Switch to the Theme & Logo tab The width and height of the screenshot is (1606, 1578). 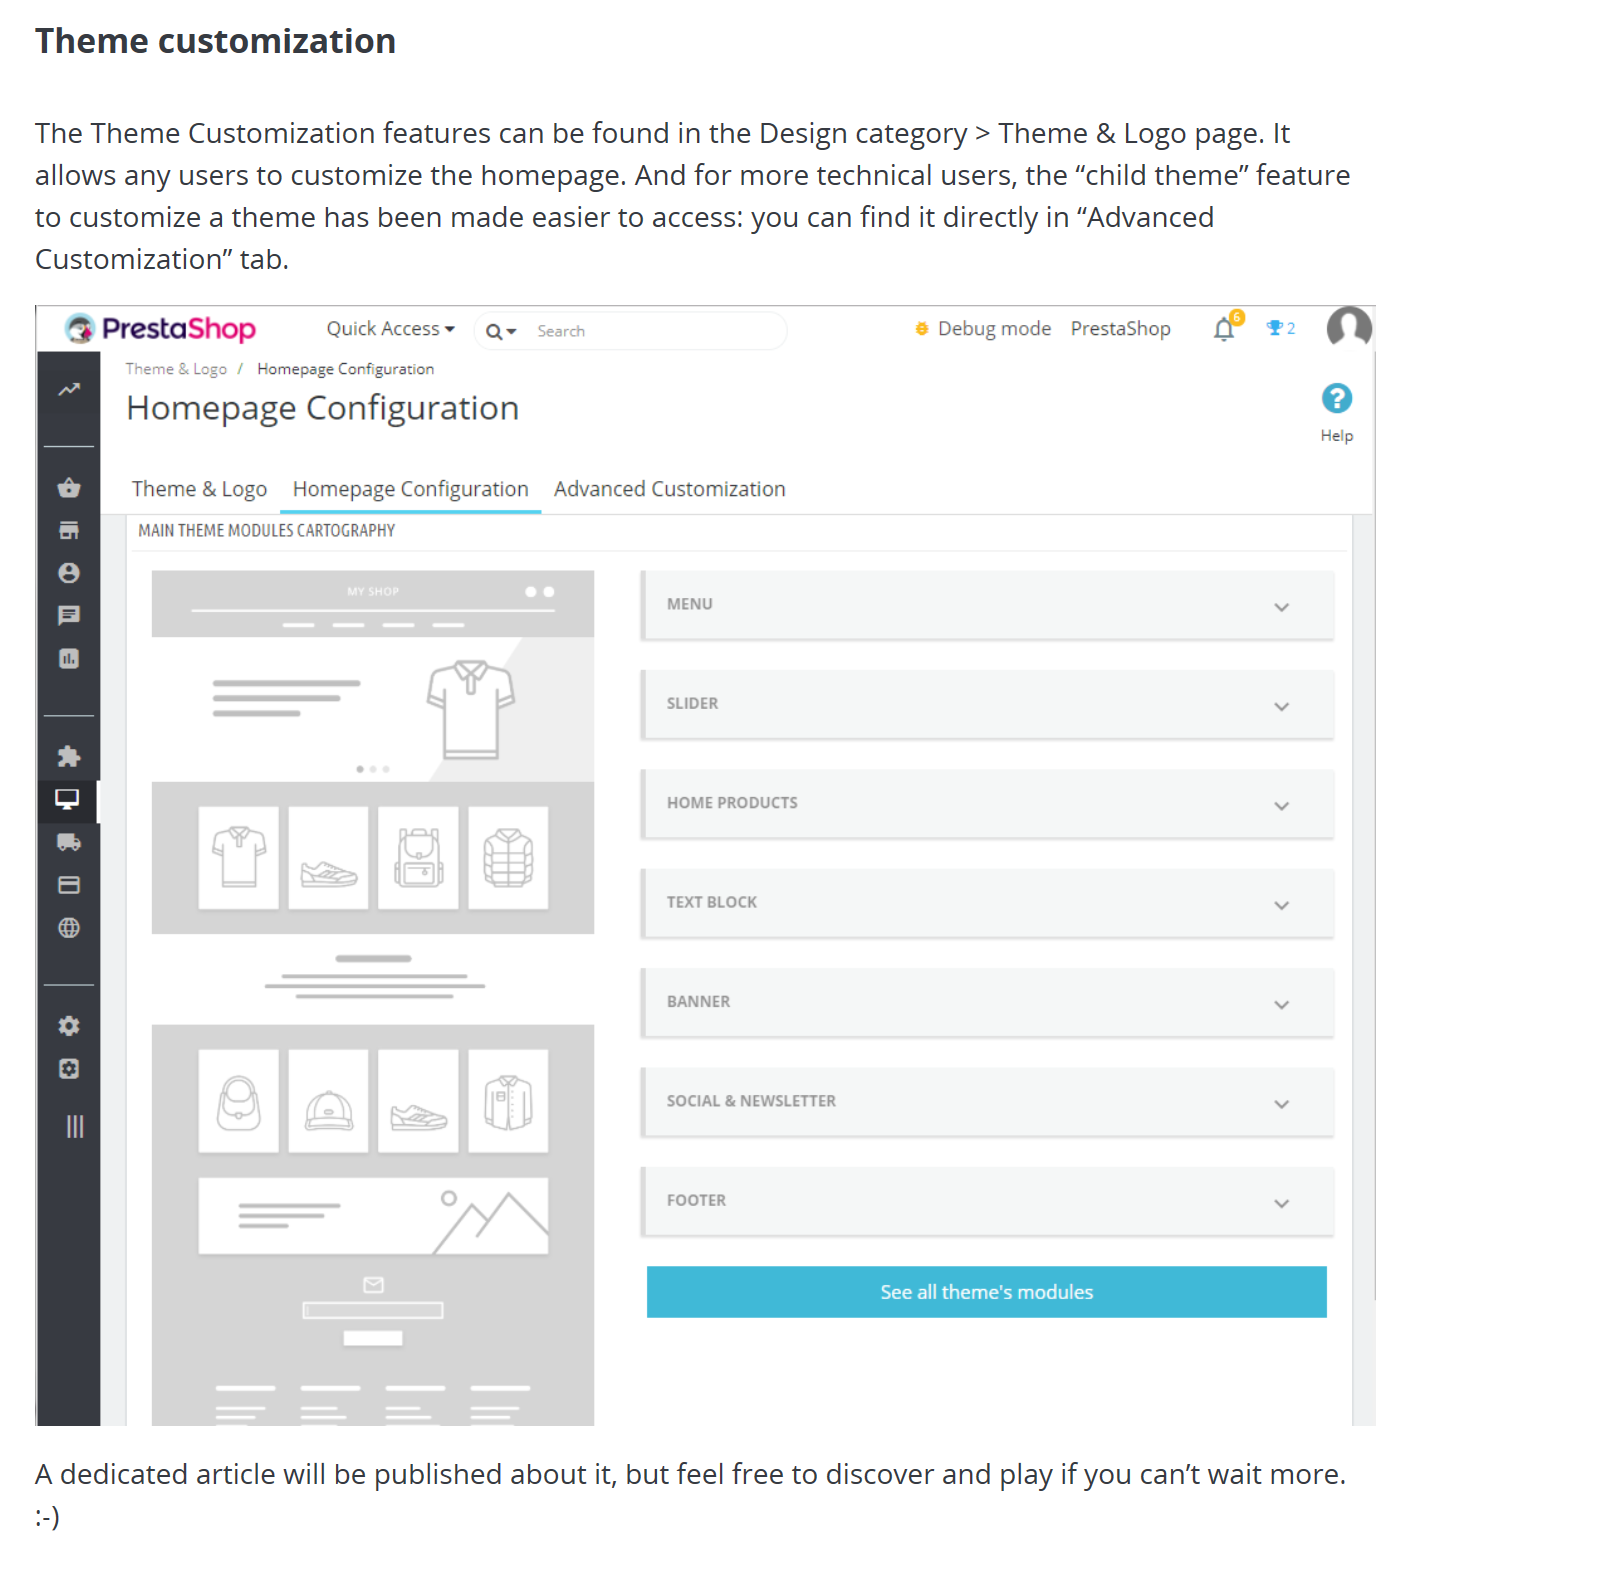[199, 489]
